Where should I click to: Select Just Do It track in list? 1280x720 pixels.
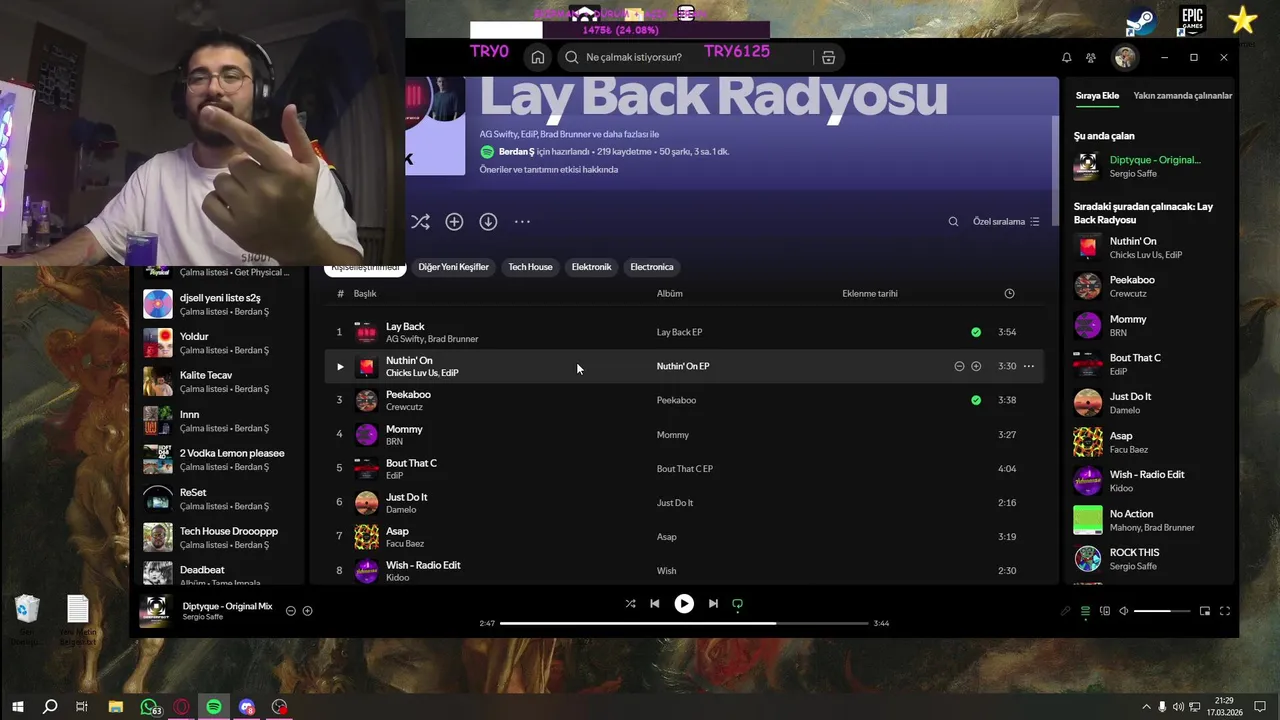coord(684,503)
